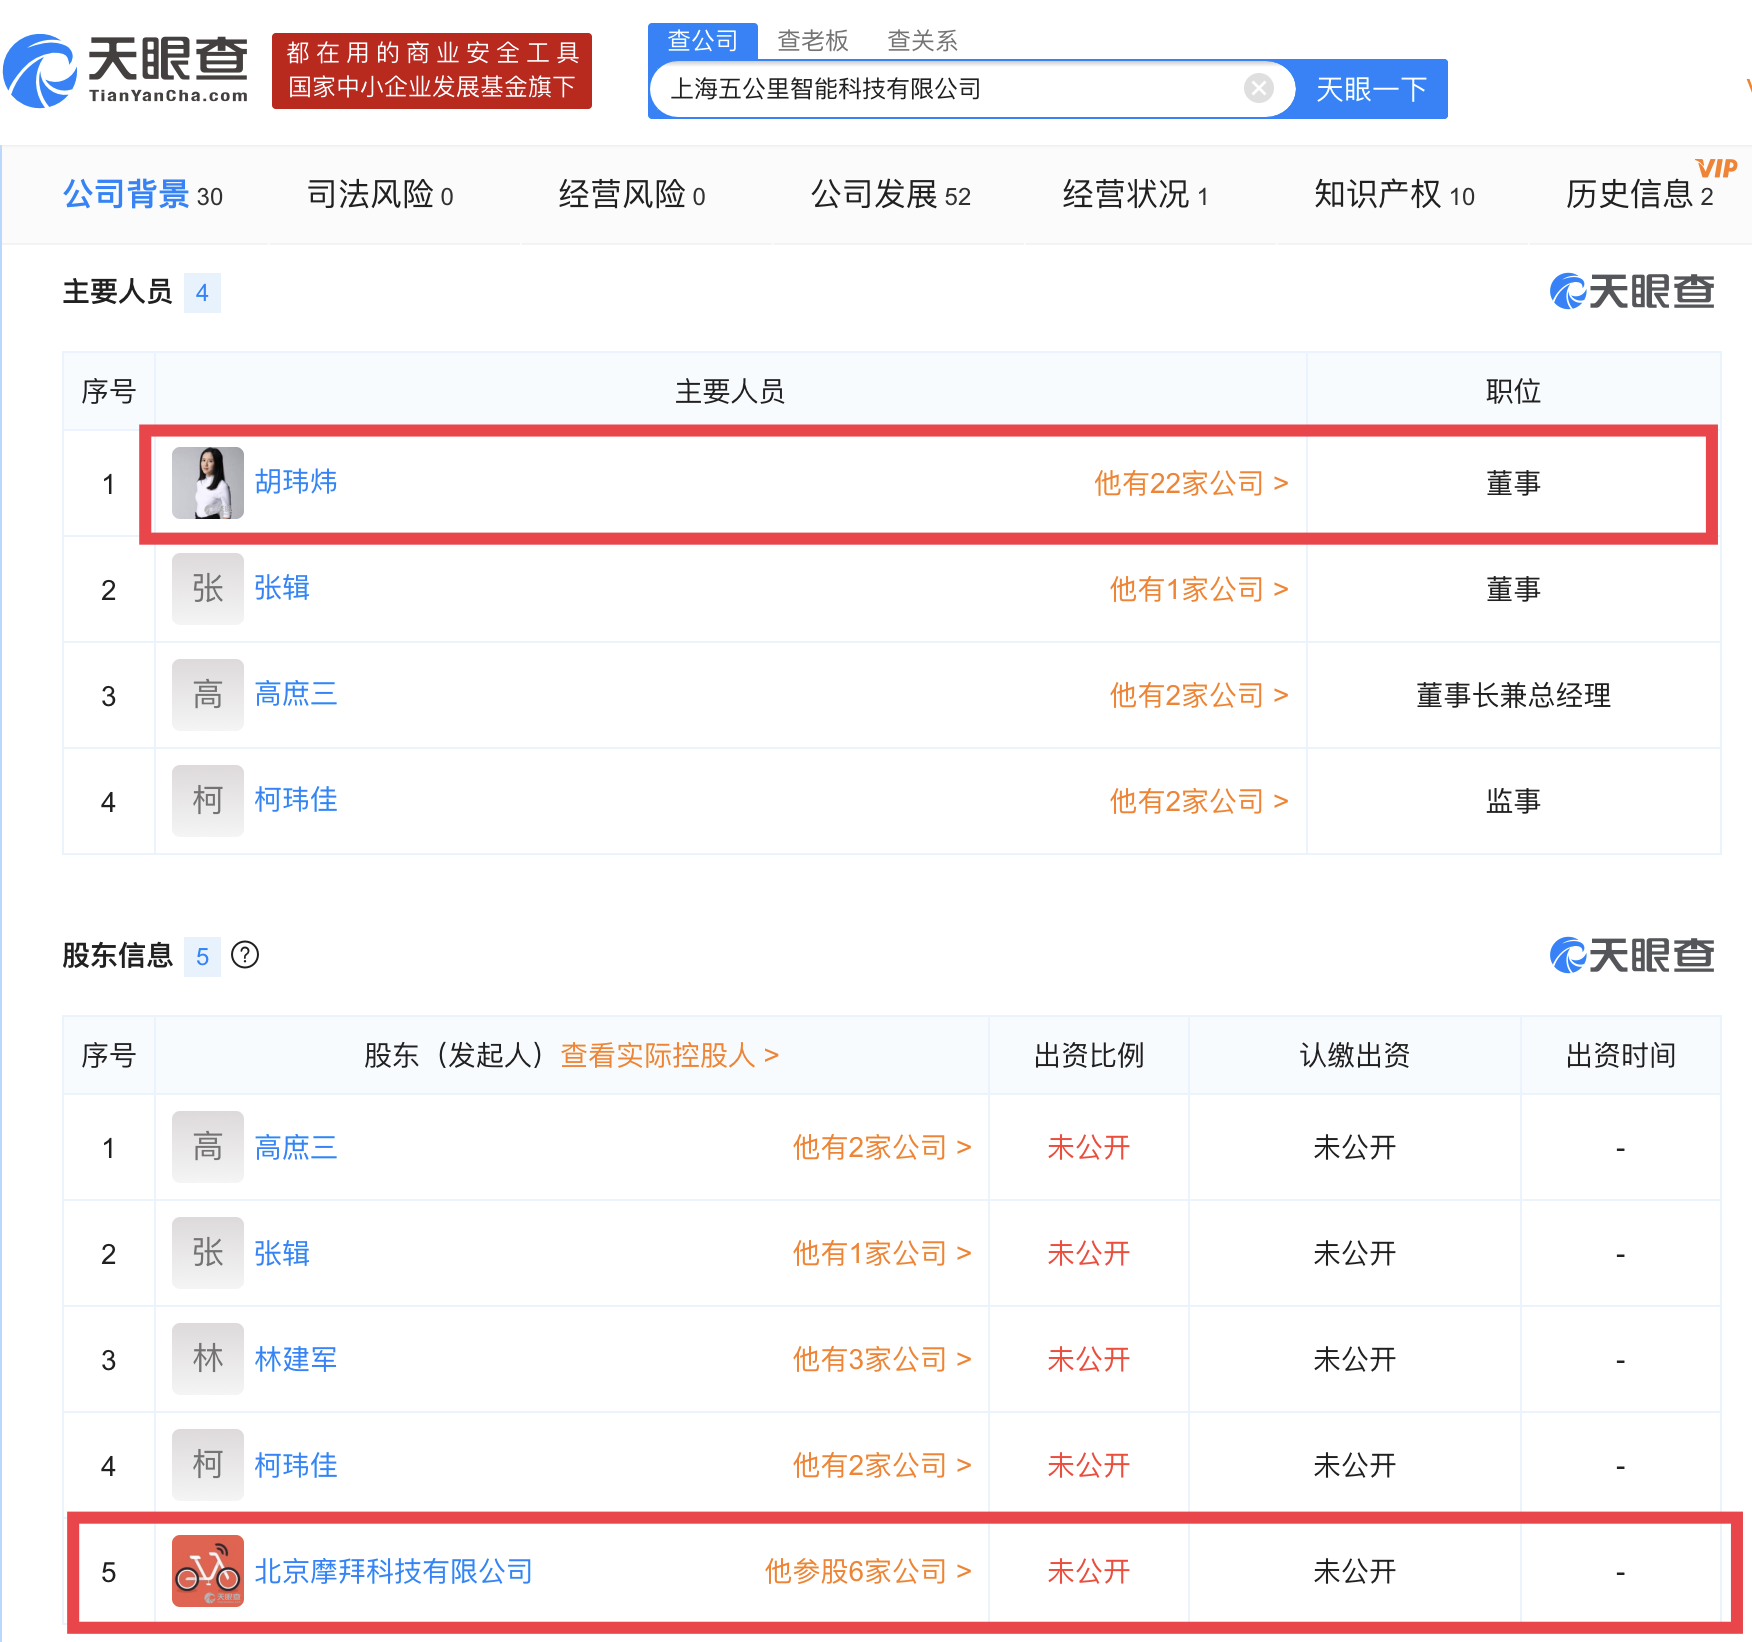Click 高 avatar in shareholder row 1

[208, 1147]
